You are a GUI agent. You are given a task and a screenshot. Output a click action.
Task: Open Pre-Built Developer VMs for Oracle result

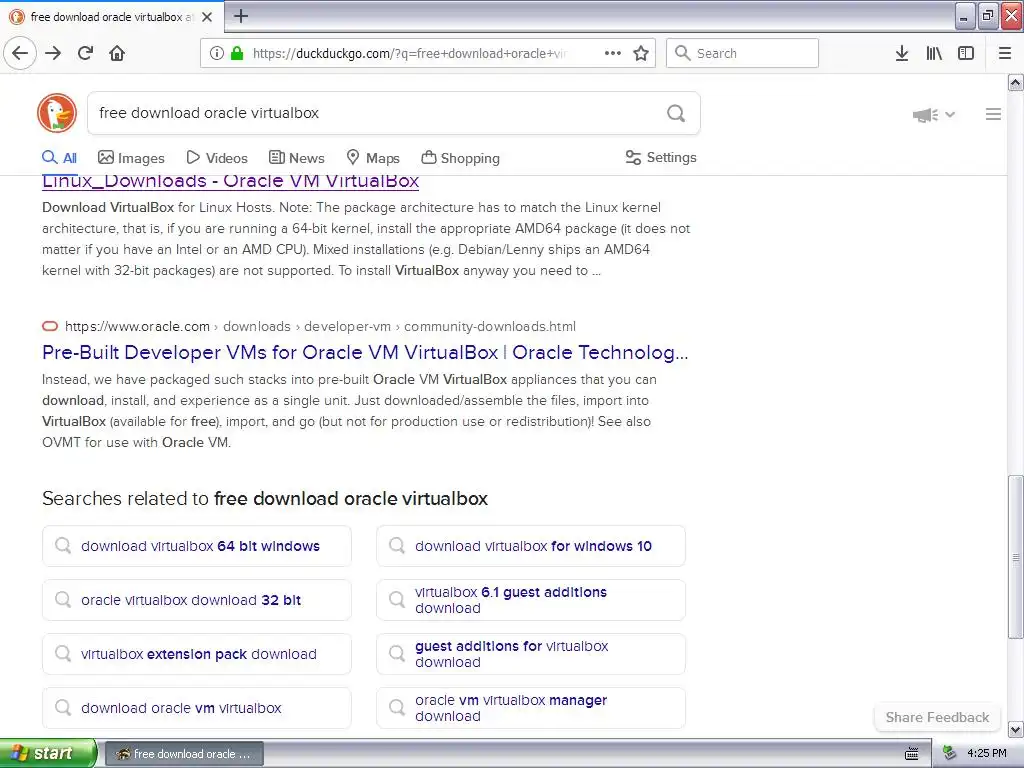coord(365,352)
